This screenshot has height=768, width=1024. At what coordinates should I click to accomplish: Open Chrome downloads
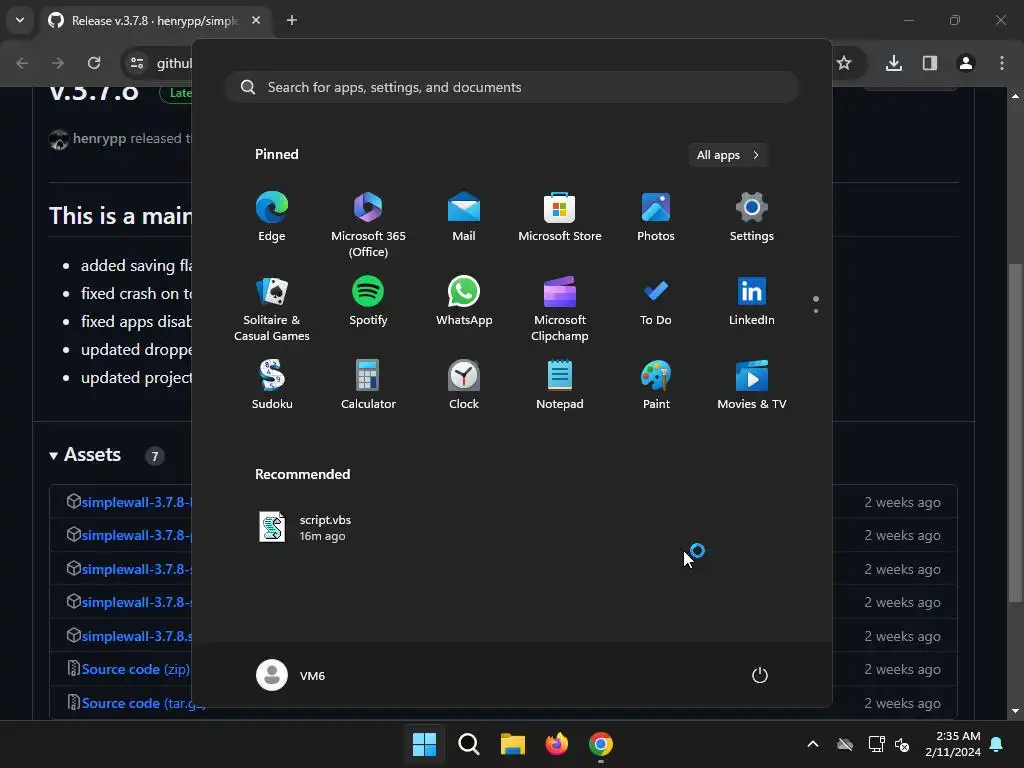pyautogui.click(x=893, y=63)
